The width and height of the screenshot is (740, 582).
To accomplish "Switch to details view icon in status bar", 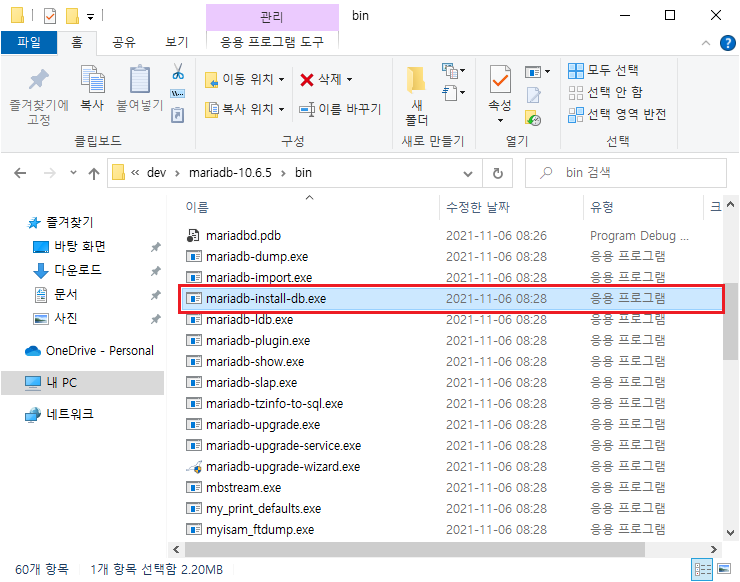I will [702, 569].
